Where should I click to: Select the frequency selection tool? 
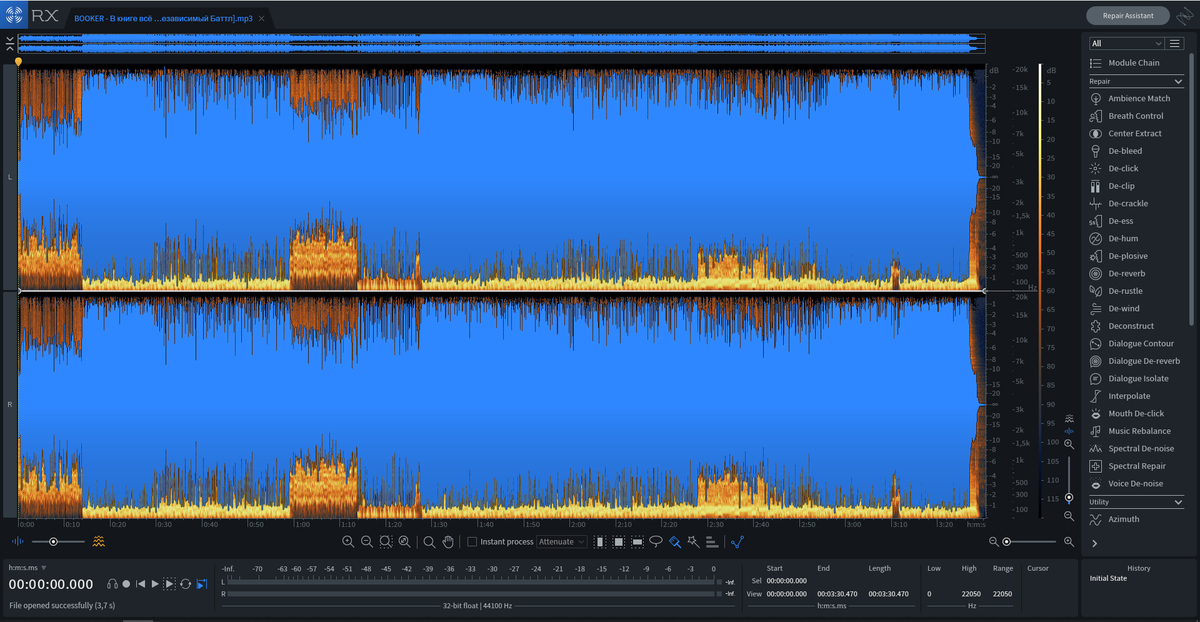coord(637,541)
